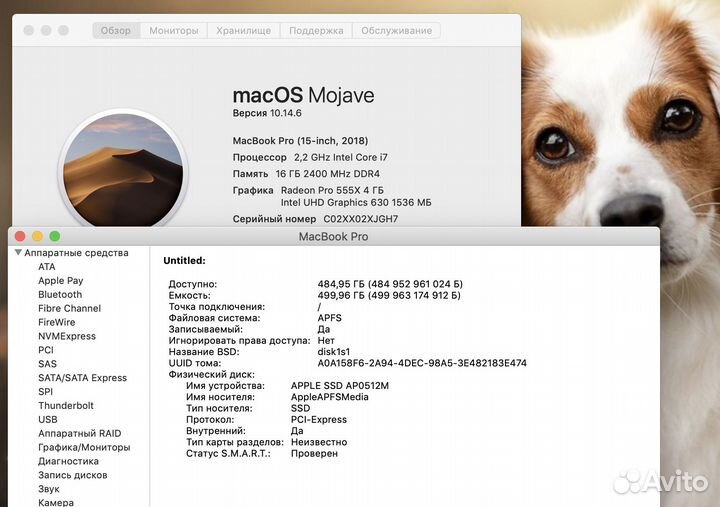Select SAS in the sidebar
Image resolution: width=720 pixels, height=507 pixels.
[x=47, y=364]
